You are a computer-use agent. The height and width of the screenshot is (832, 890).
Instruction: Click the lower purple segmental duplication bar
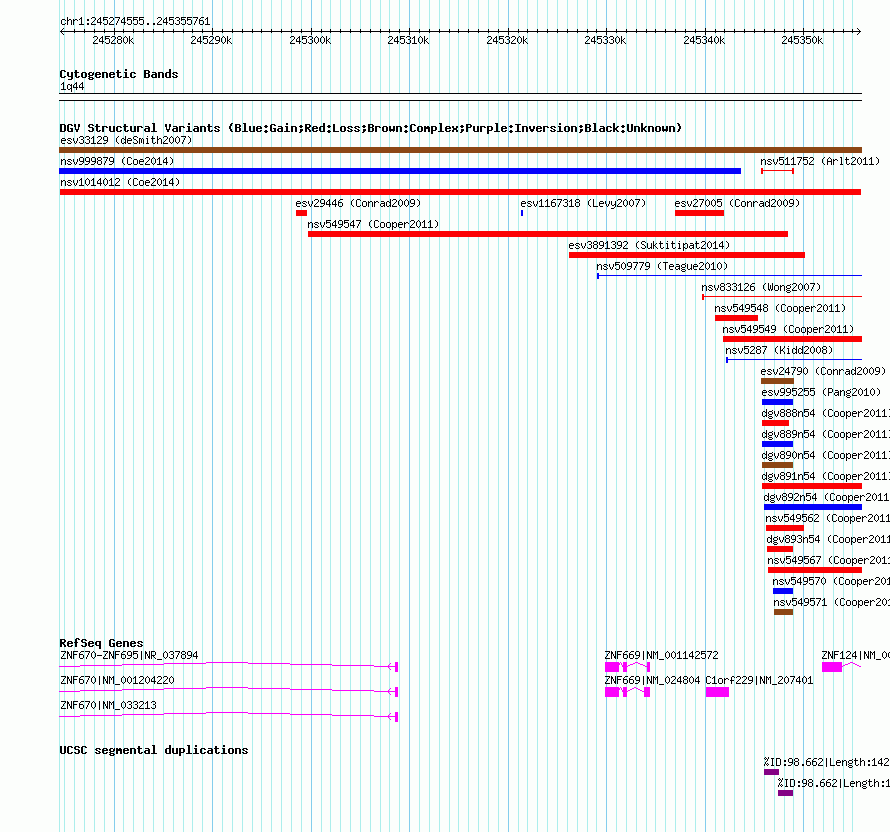click(x=786, y=793)
